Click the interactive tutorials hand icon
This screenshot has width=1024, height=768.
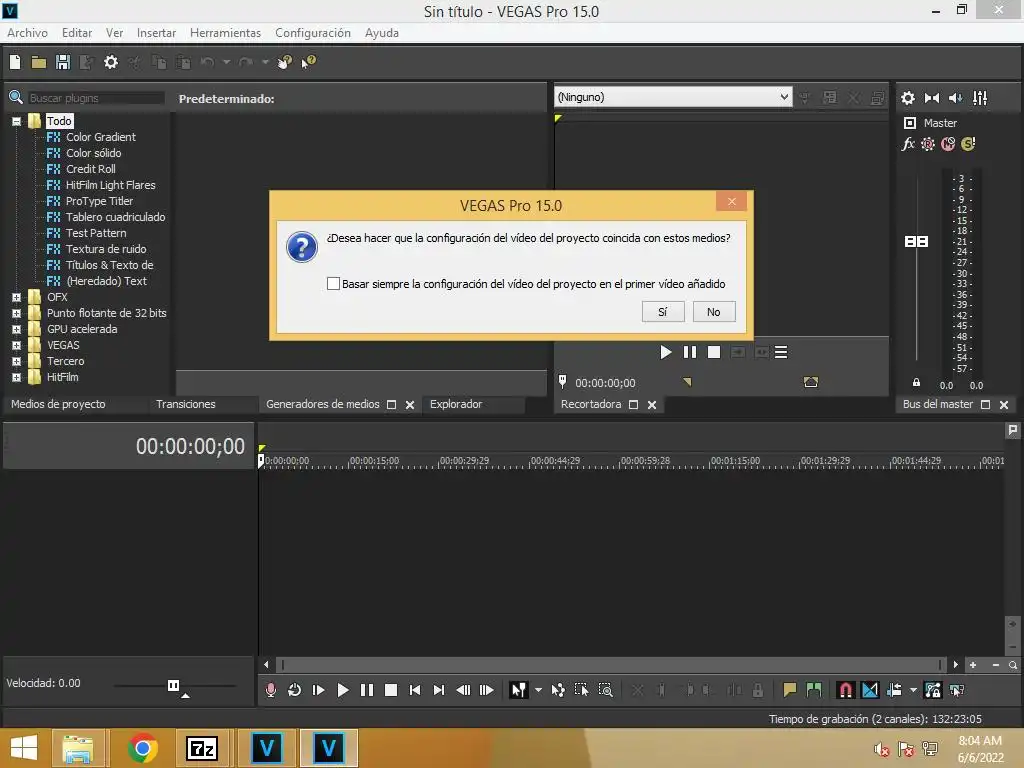285,62
